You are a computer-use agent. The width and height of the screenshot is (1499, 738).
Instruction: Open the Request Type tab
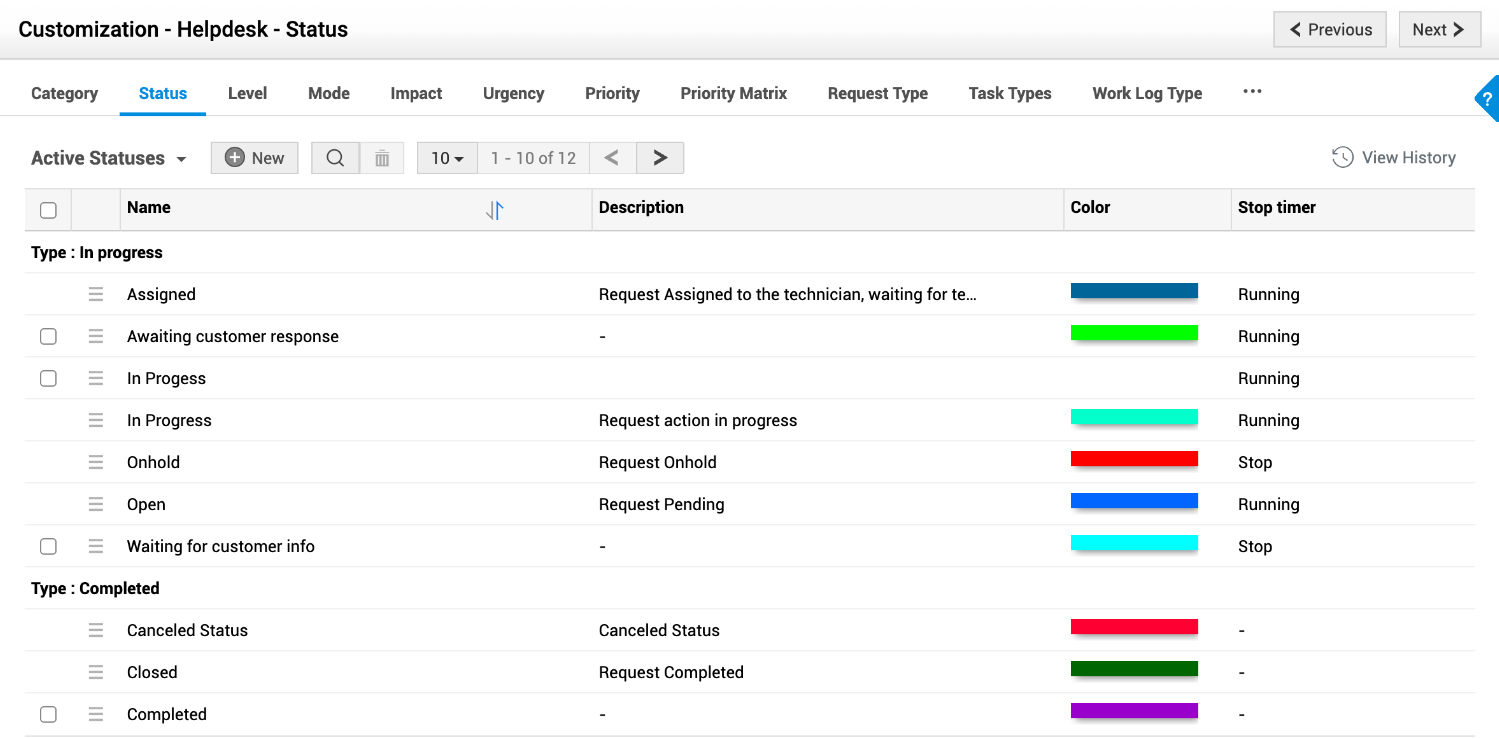(877, 93)
